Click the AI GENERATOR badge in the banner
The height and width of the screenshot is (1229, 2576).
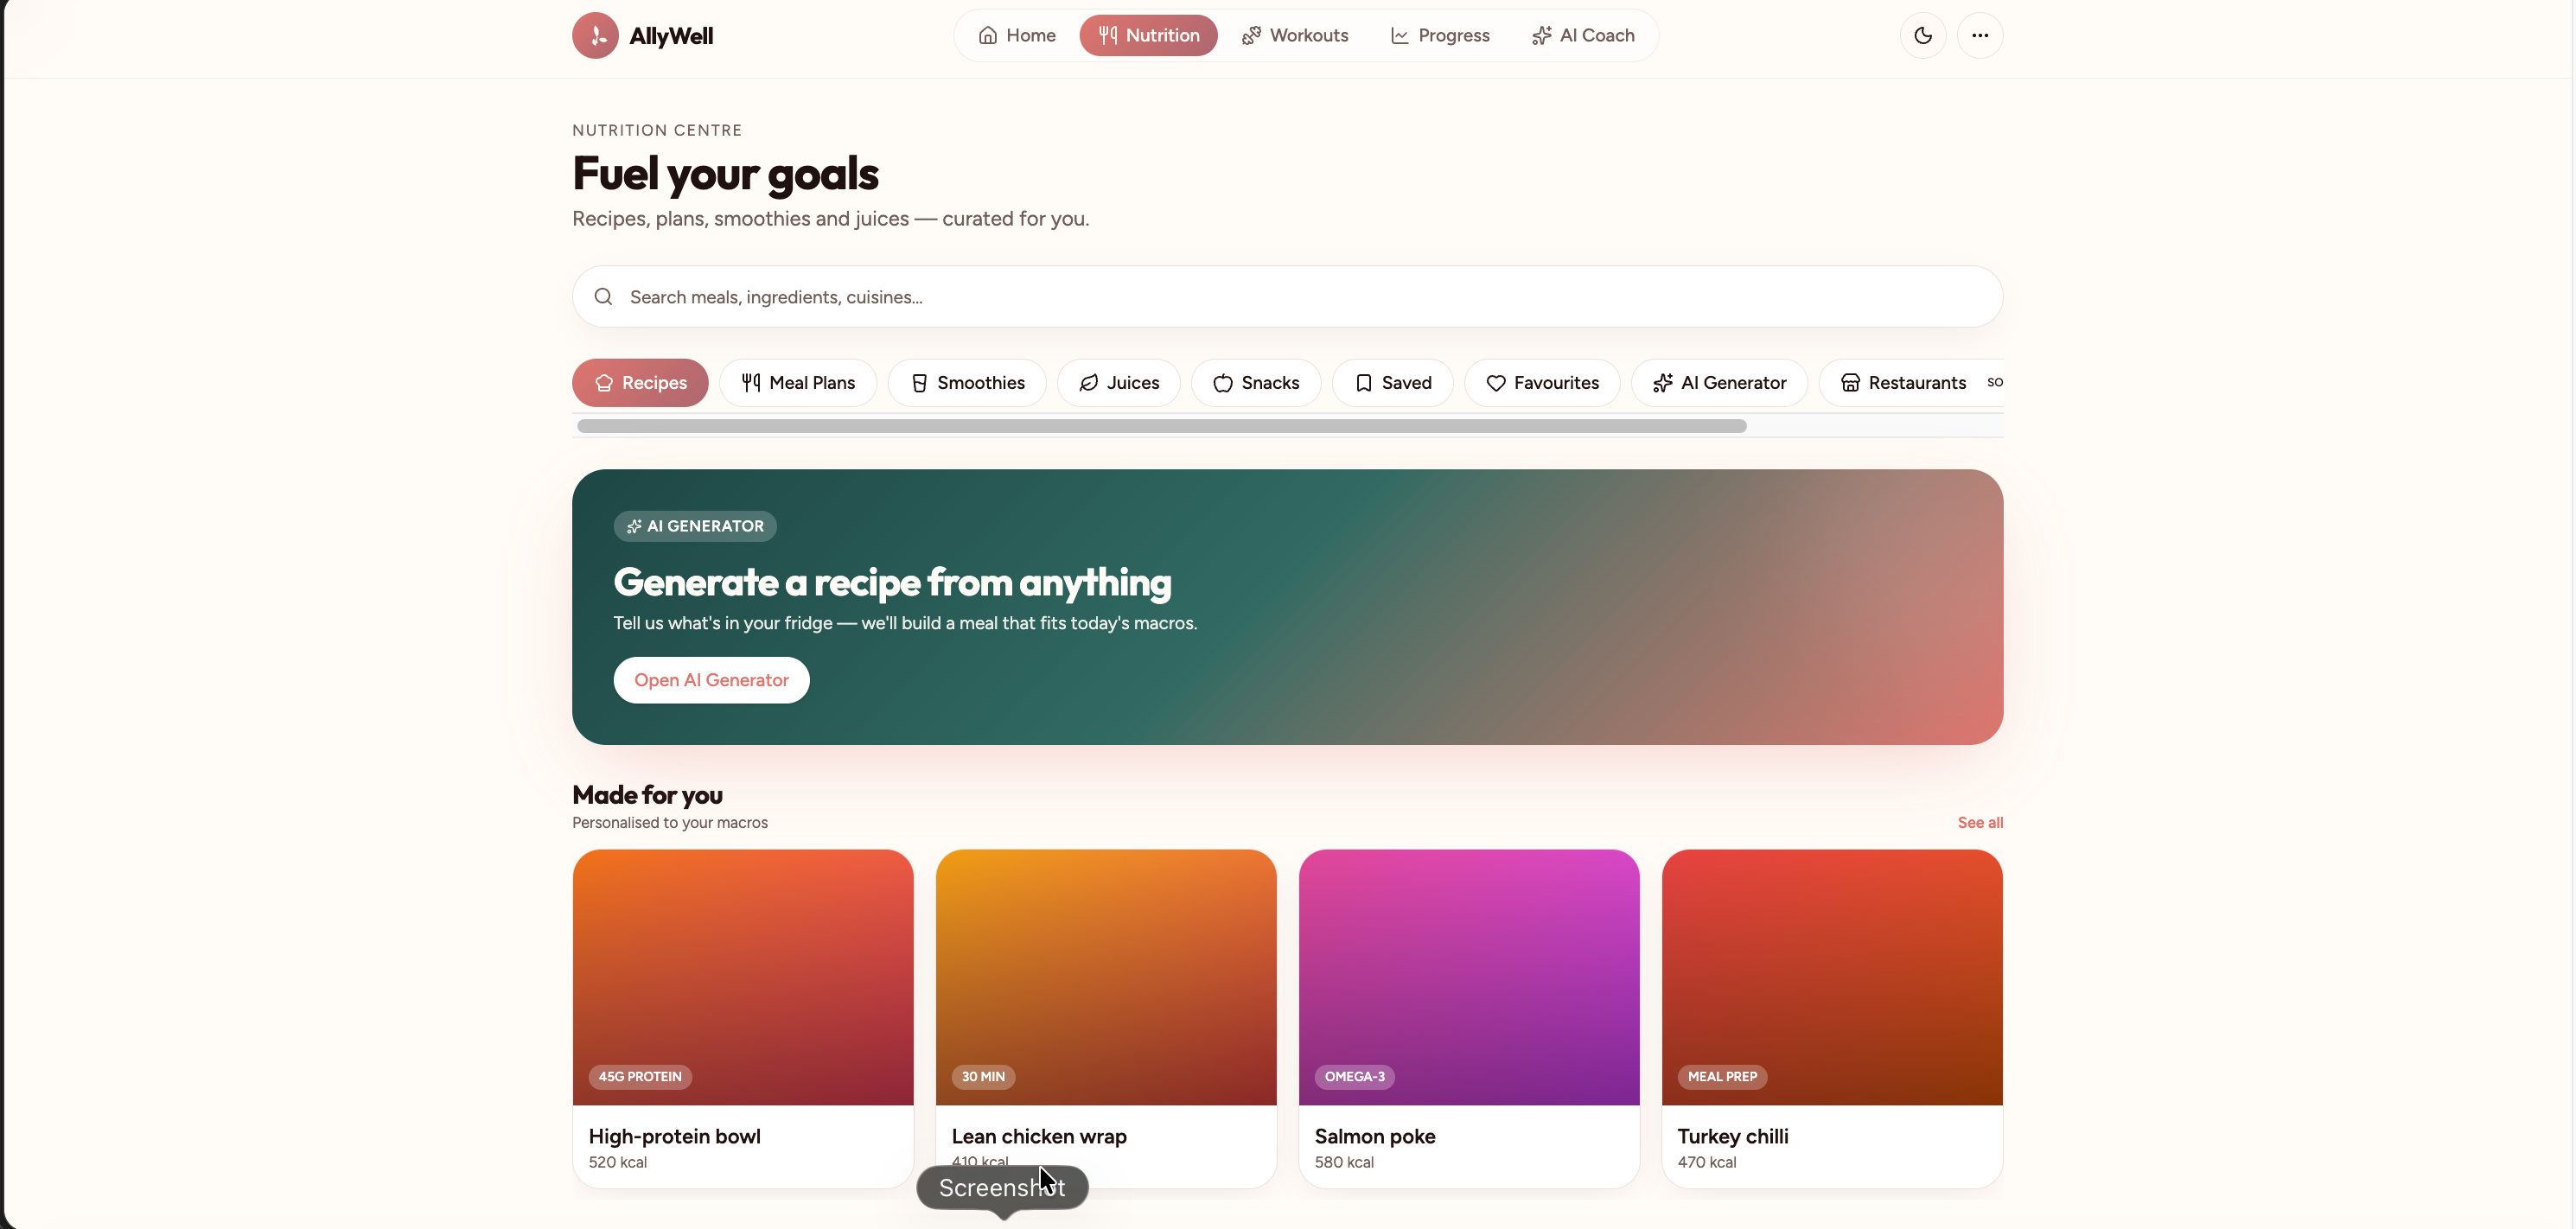tap(695, 526)
